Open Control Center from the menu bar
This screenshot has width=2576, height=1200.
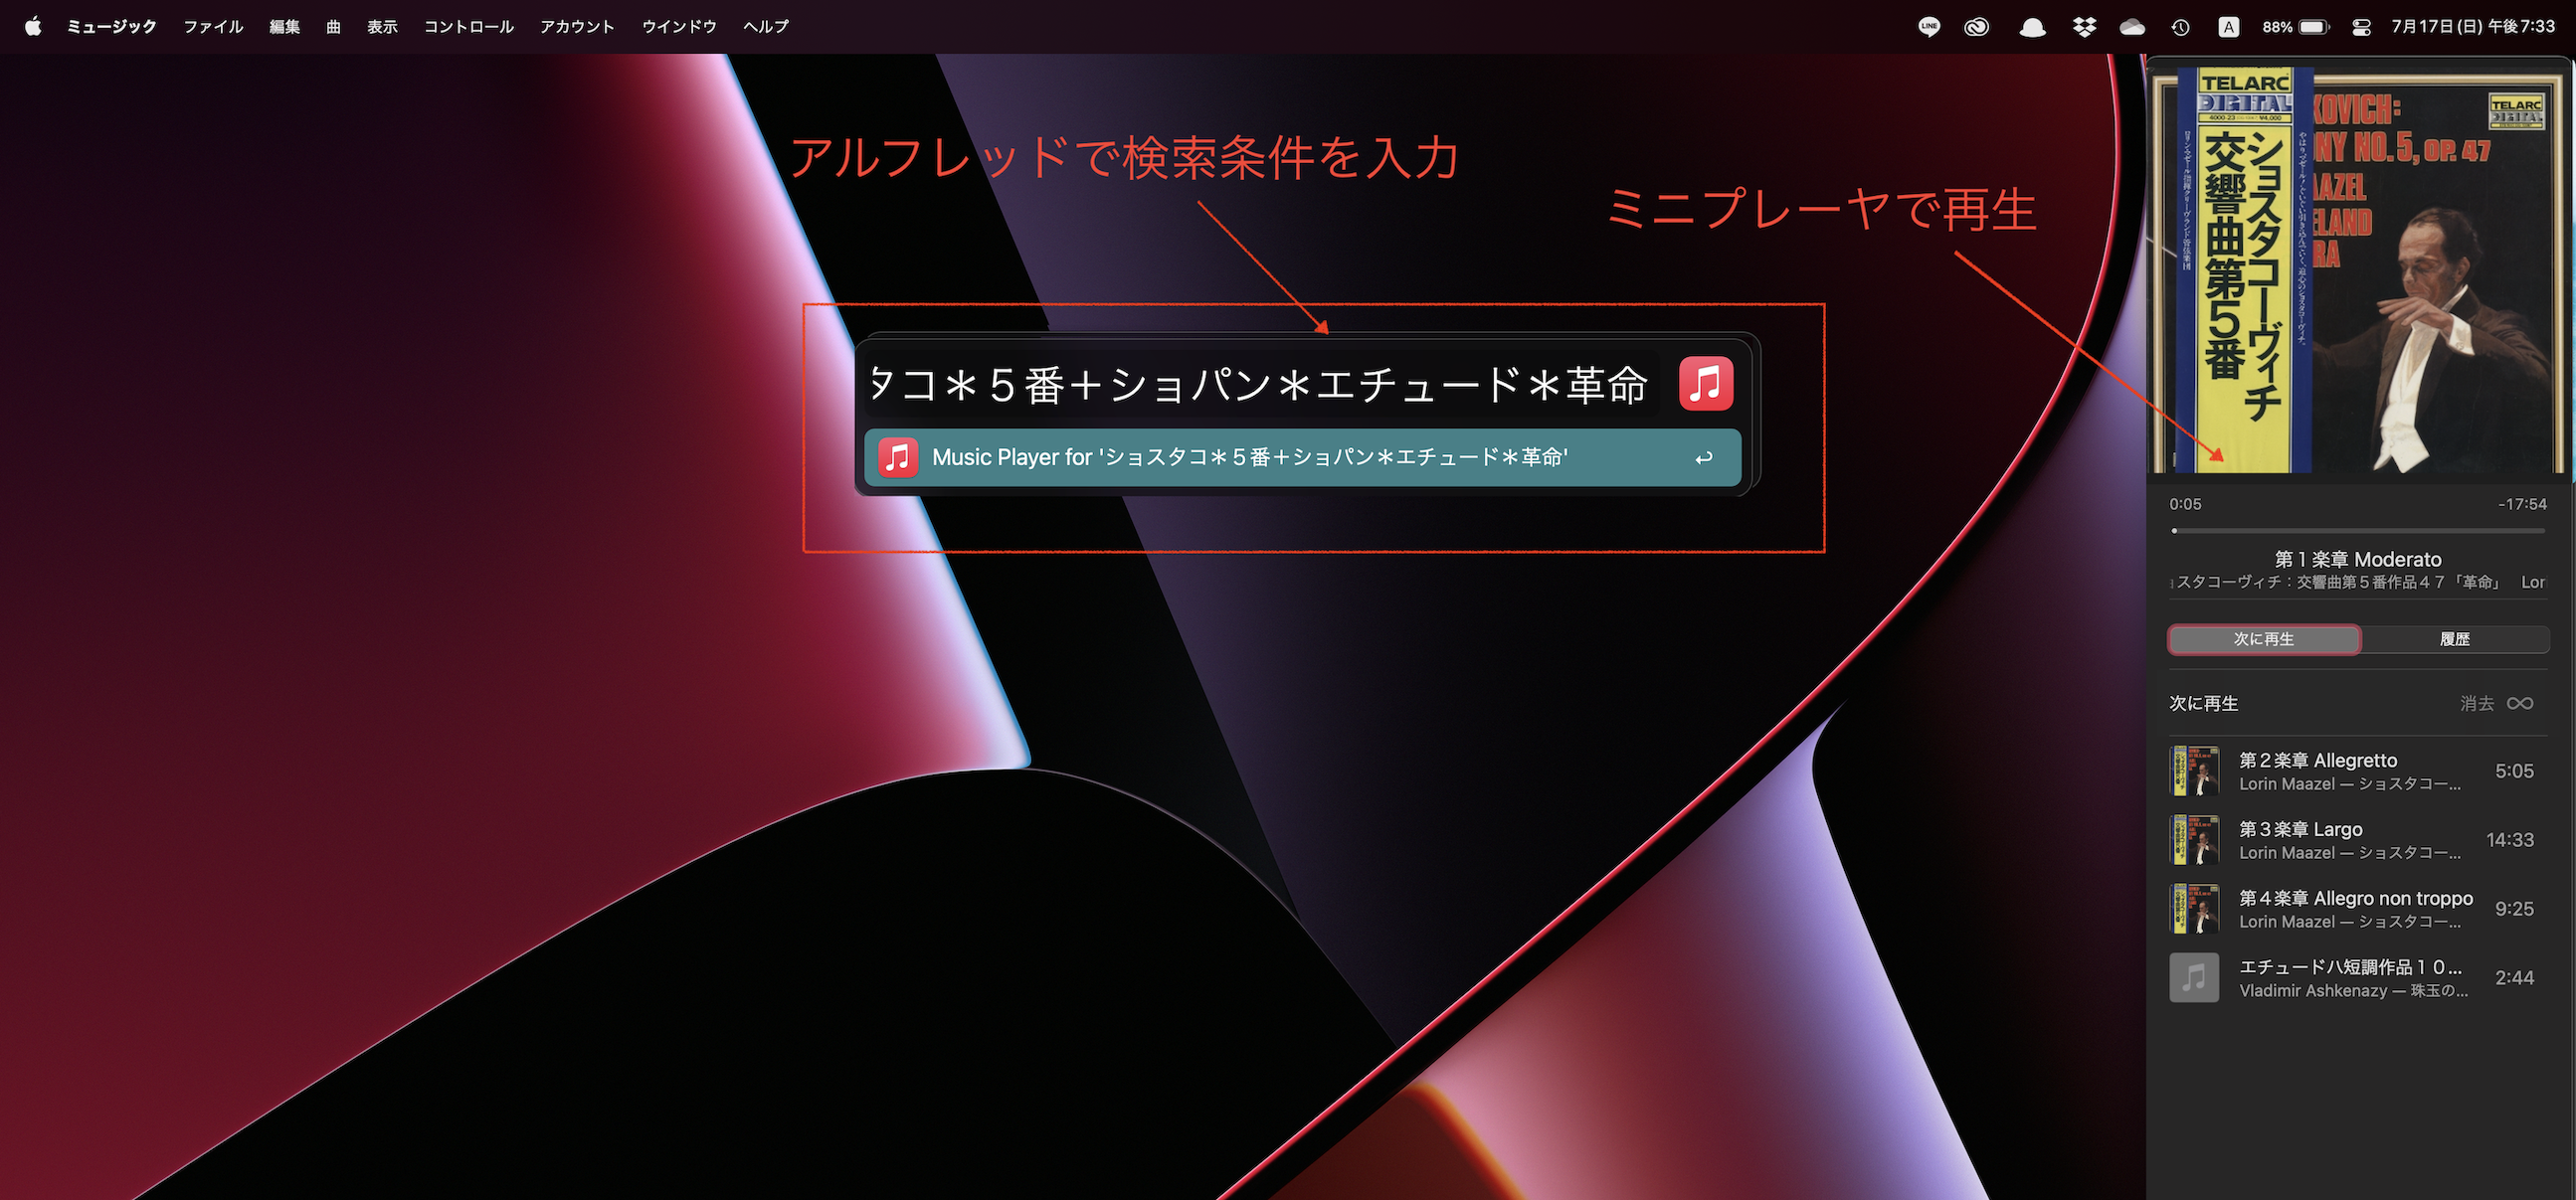[x=2361, y=27]
